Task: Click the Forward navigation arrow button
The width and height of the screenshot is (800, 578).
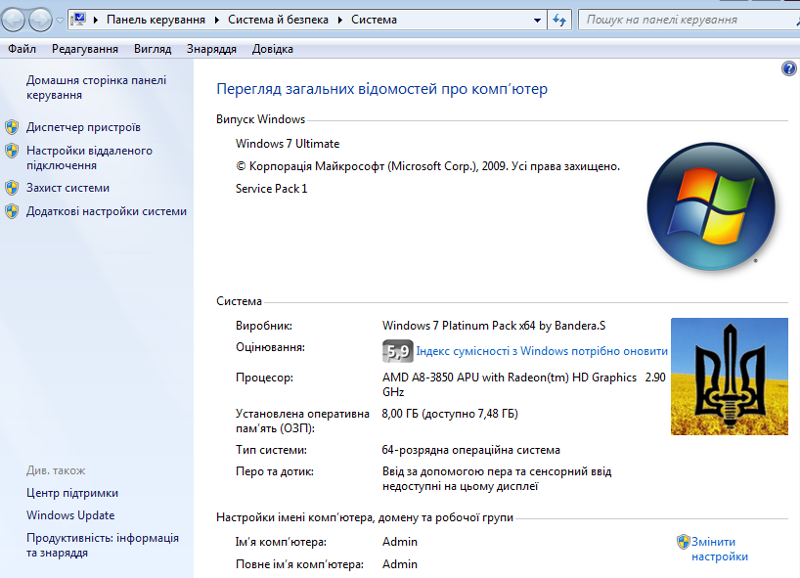Action: click(40, 20)
